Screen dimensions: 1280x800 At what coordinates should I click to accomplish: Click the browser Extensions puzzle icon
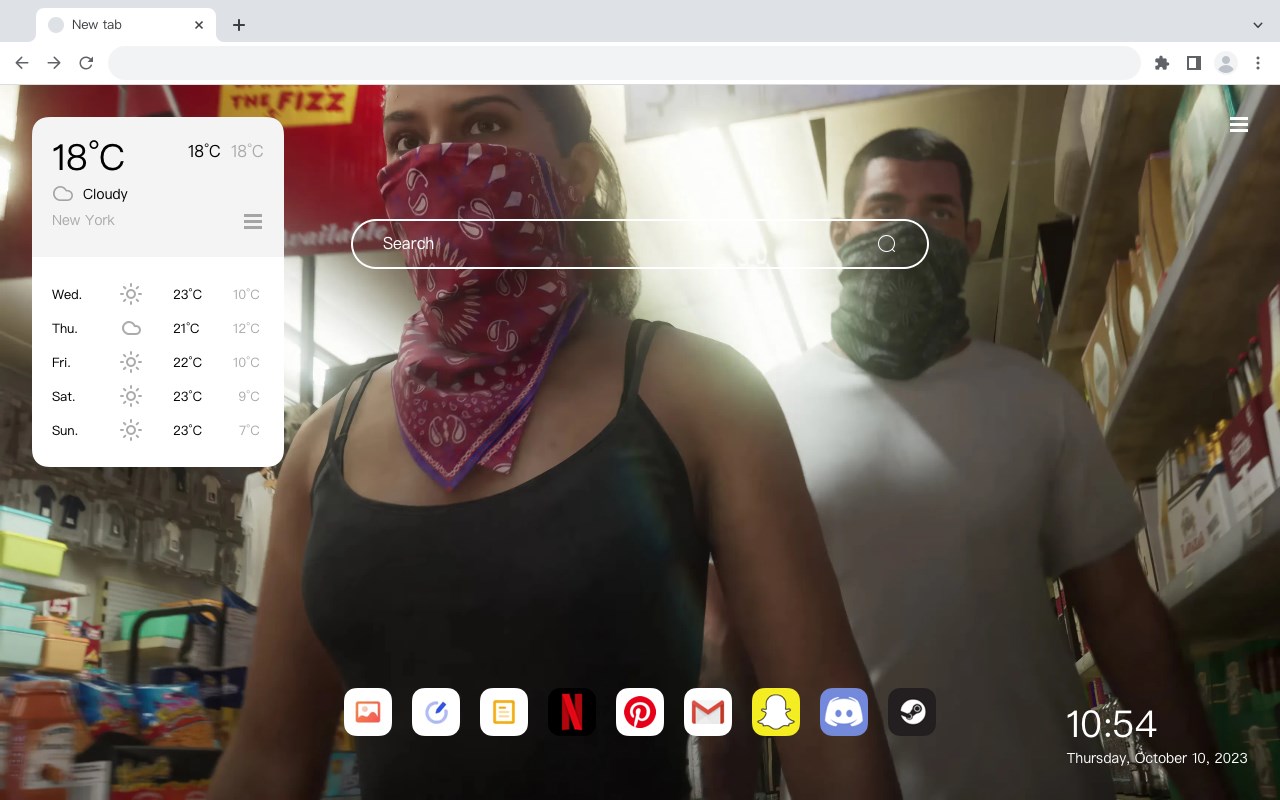pyautogui.click(x=1161, y=63)
